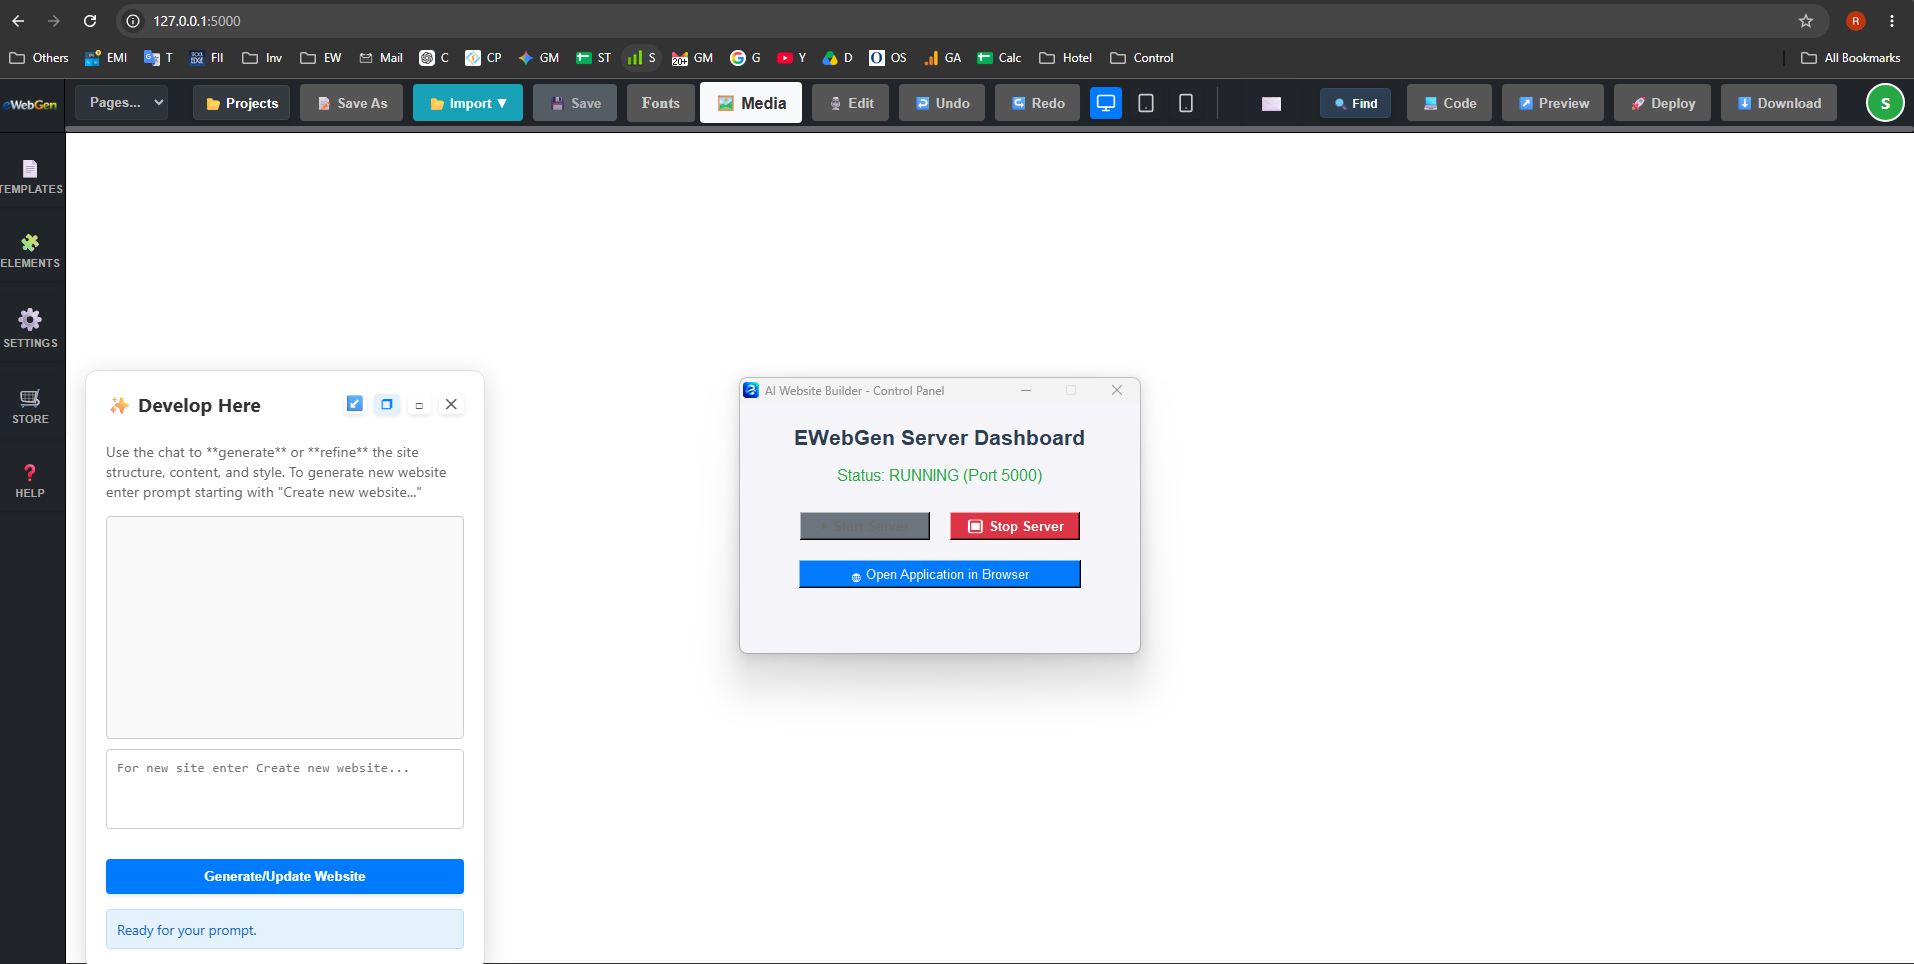Open the Media manager

pyautogui.click(x=751, y=103)
